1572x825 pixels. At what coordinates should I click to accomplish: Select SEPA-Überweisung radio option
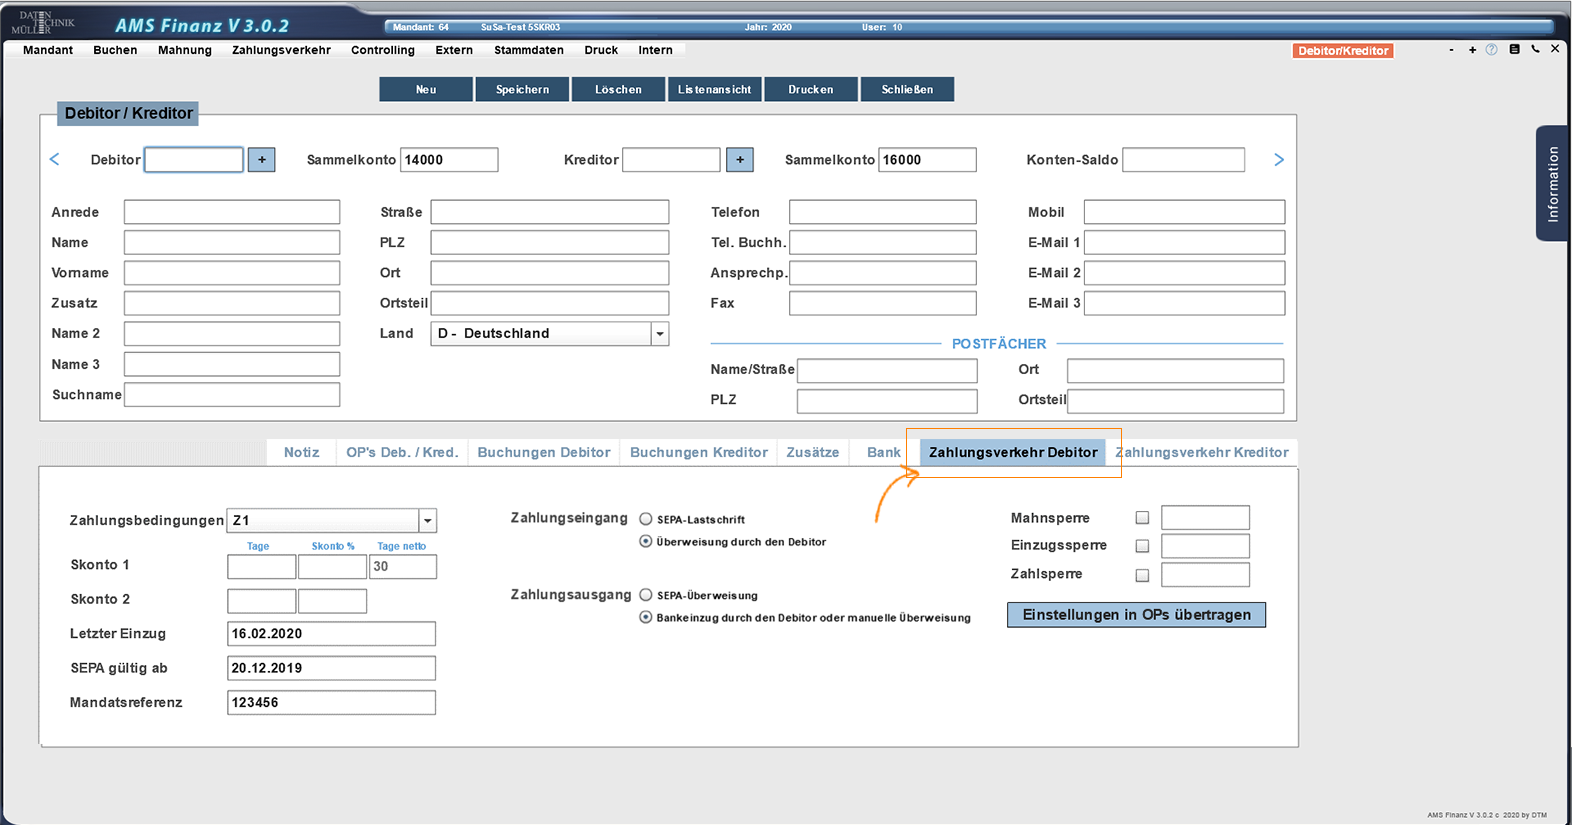point(646,595)
